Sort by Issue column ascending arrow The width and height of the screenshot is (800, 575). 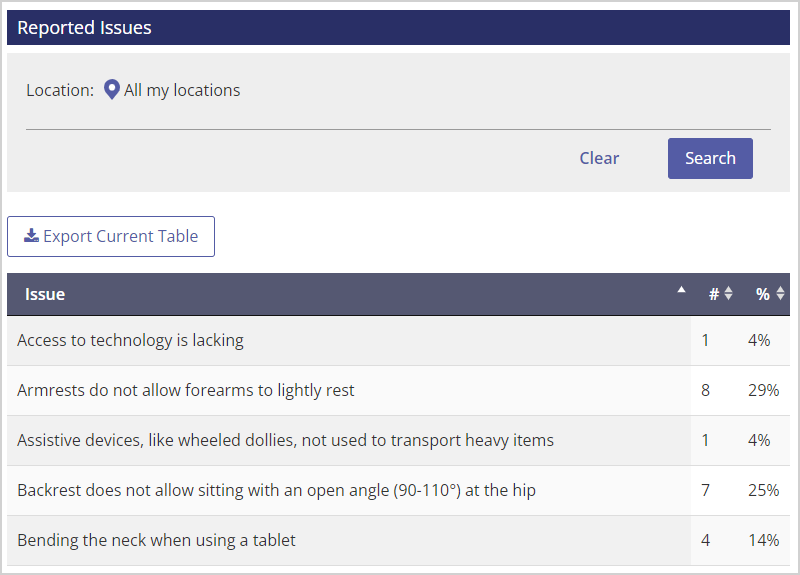pos(681,290)
